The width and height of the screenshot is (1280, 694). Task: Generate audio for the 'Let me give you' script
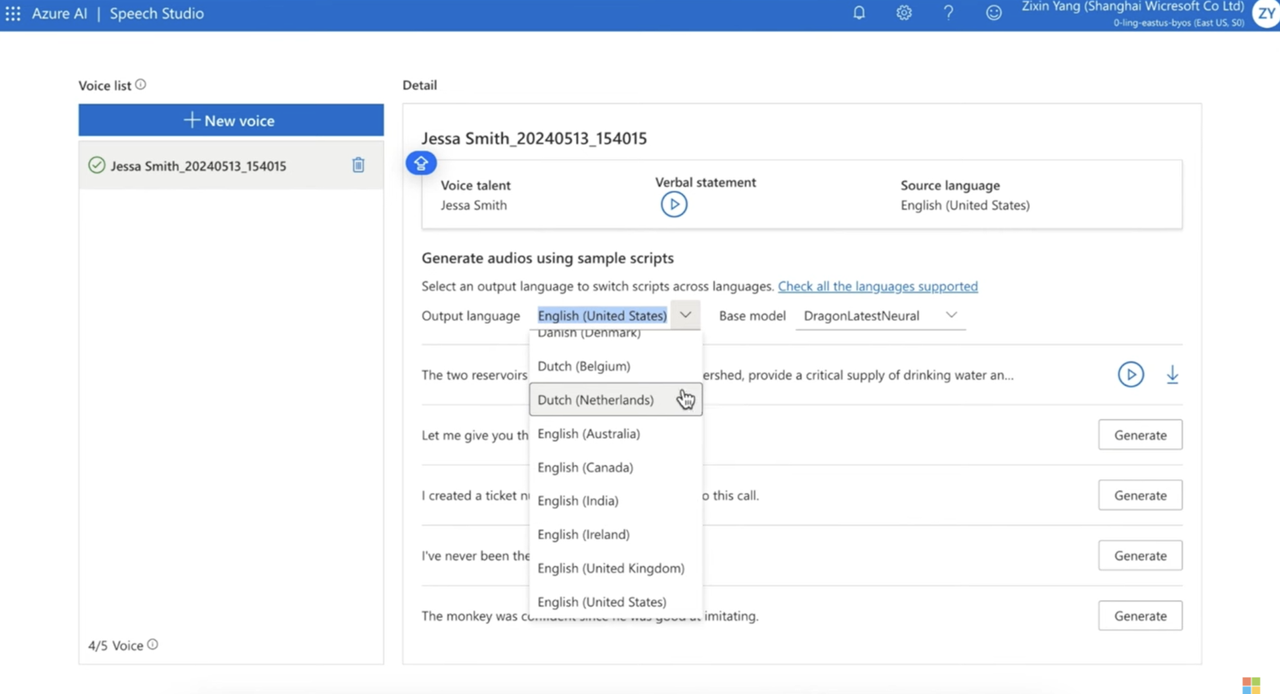(1140, 435)
